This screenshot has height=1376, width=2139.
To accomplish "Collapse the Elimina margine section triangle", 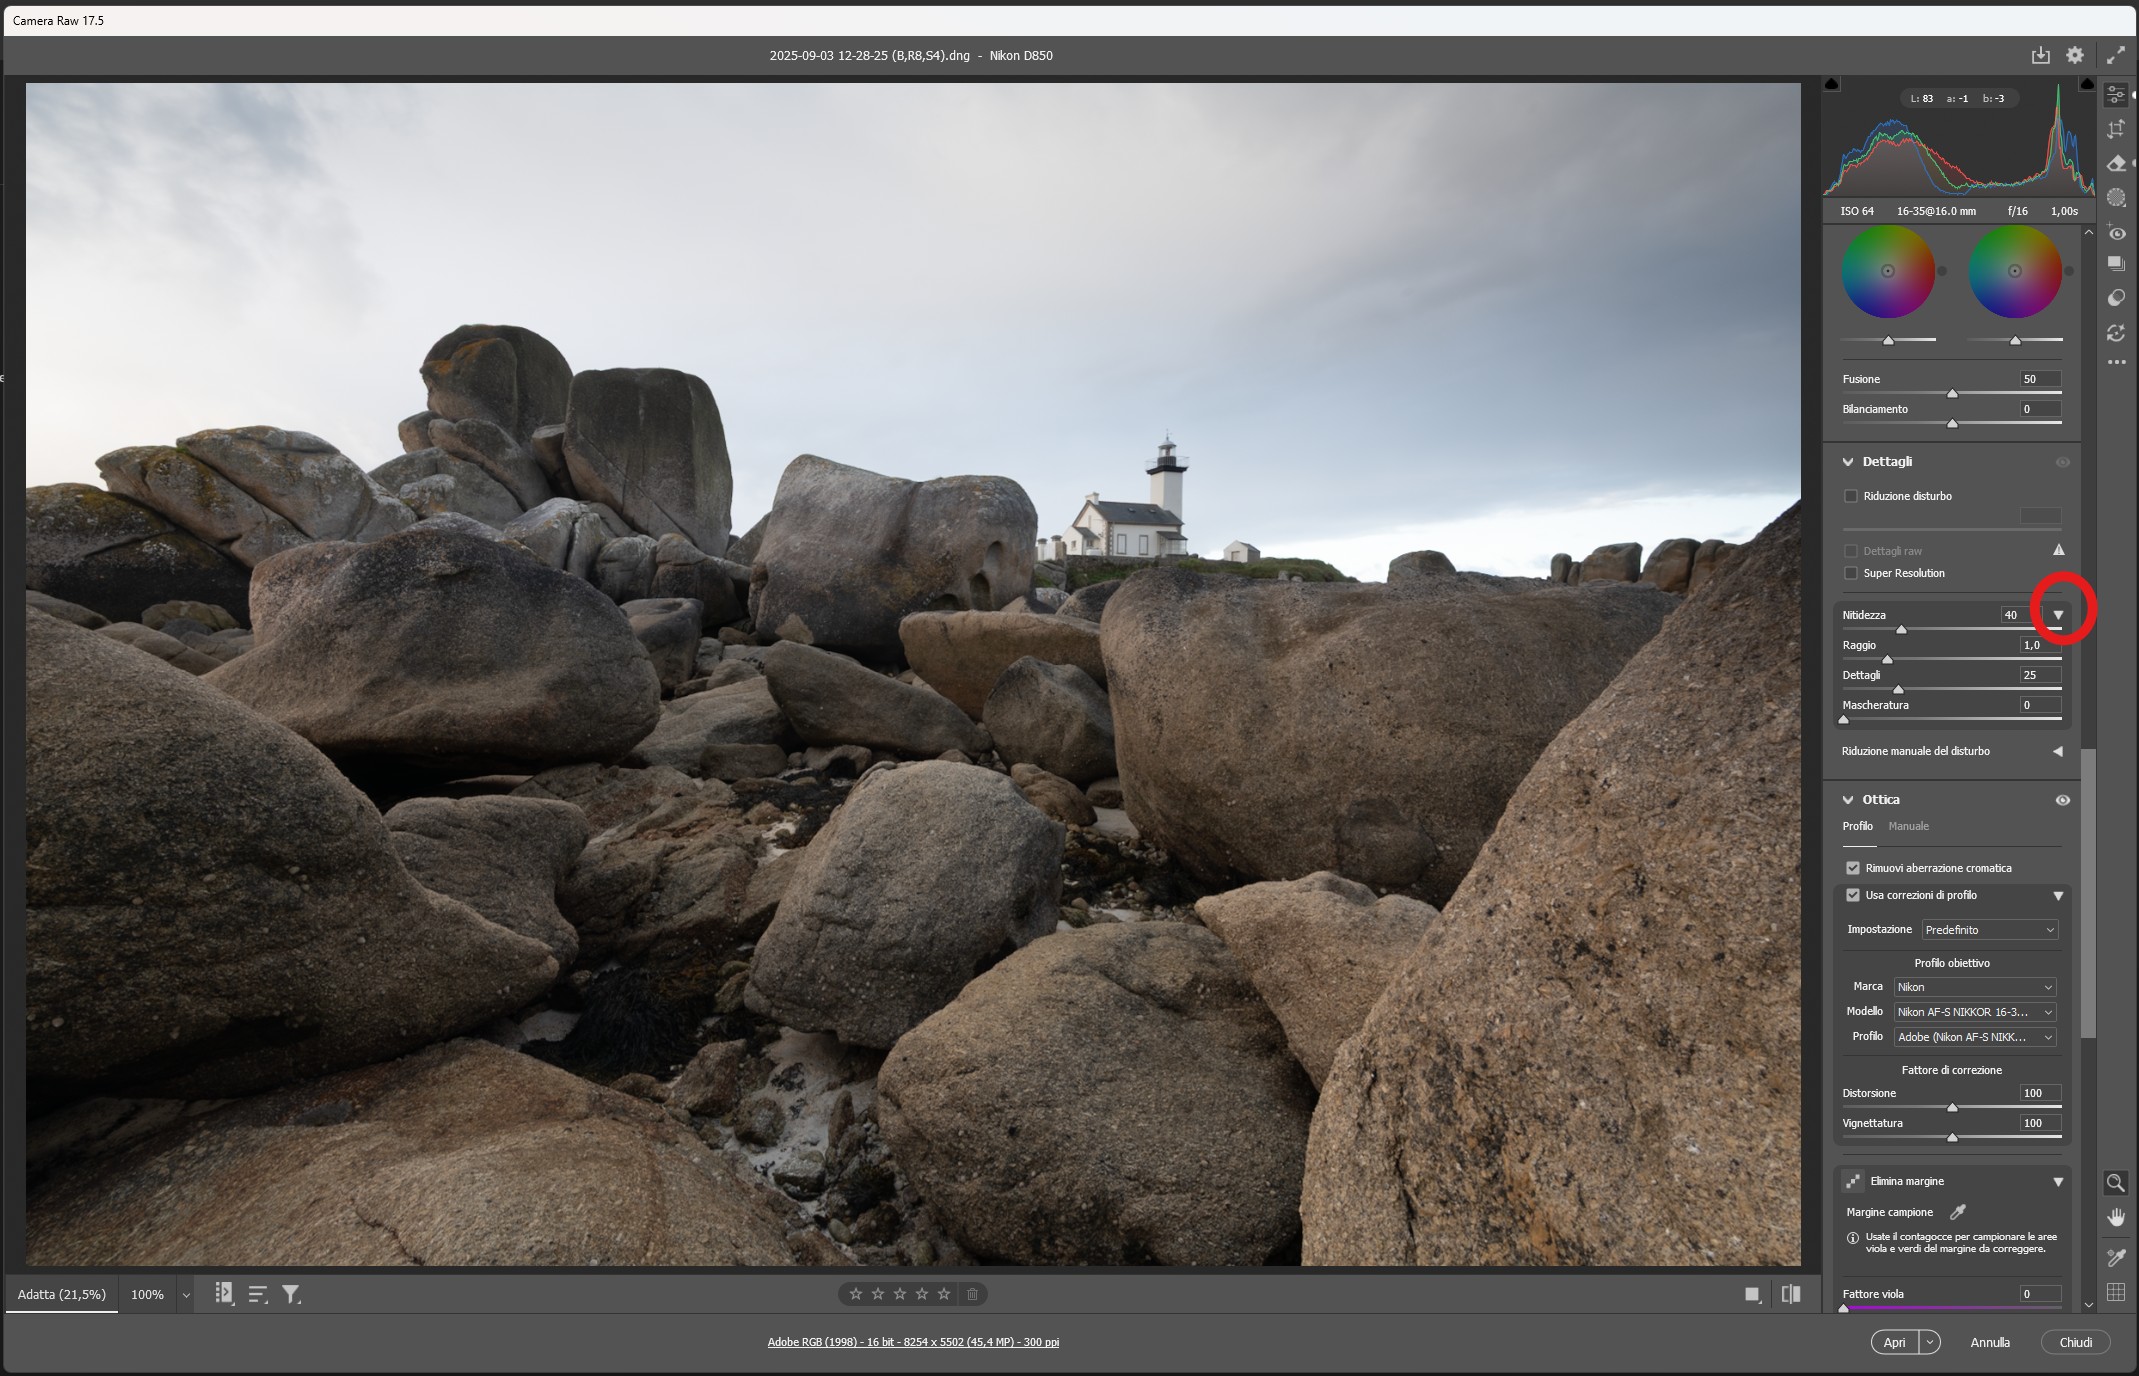I will (2058, 1182).
